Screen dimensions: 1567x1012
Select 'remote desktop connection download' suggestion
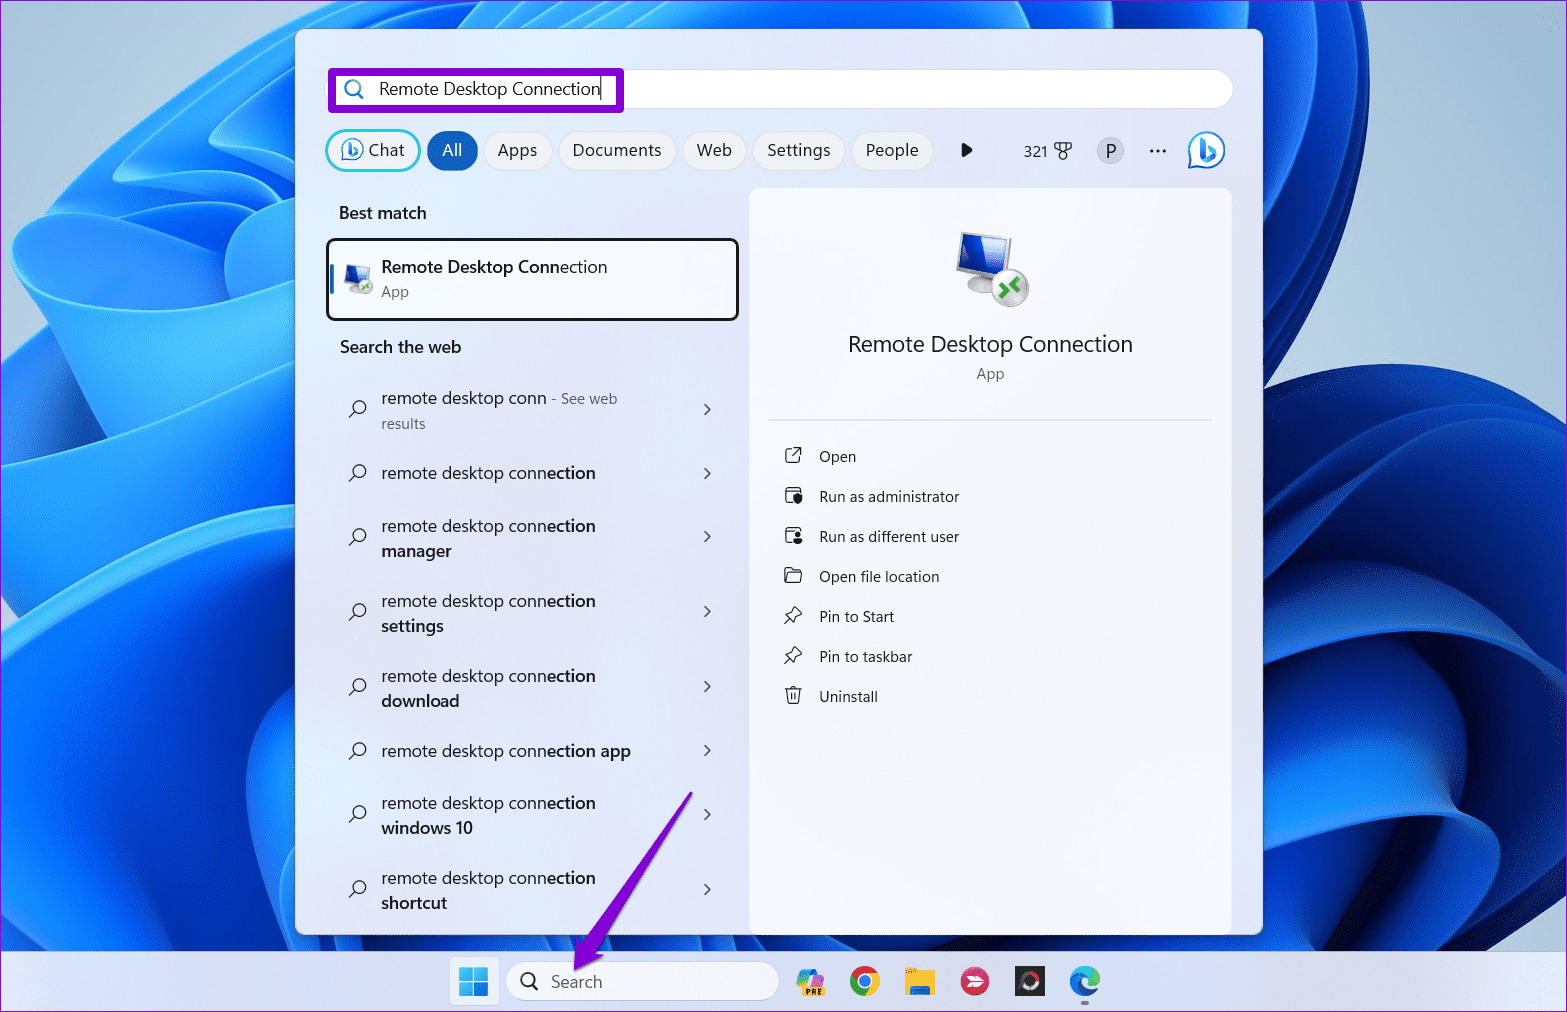pyautogui.click(x=532, y=687)
